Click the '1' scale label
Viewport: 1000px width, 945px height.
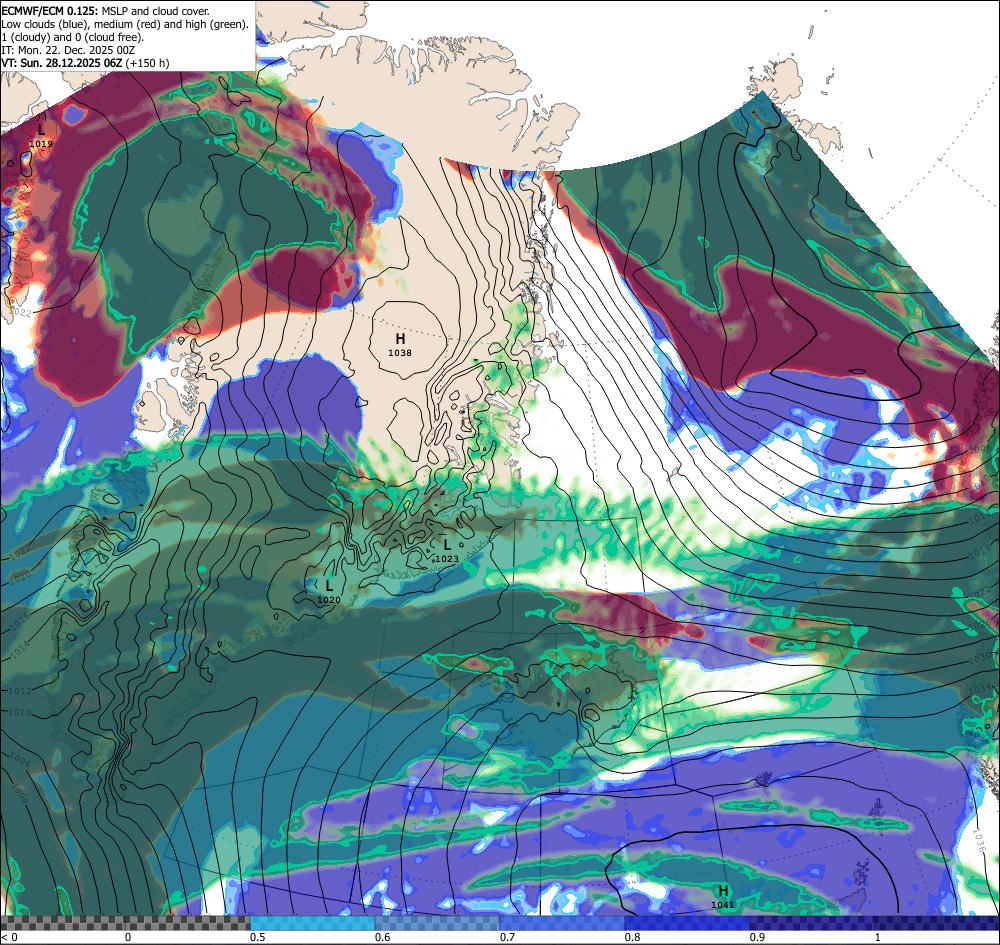coord(878,937)
